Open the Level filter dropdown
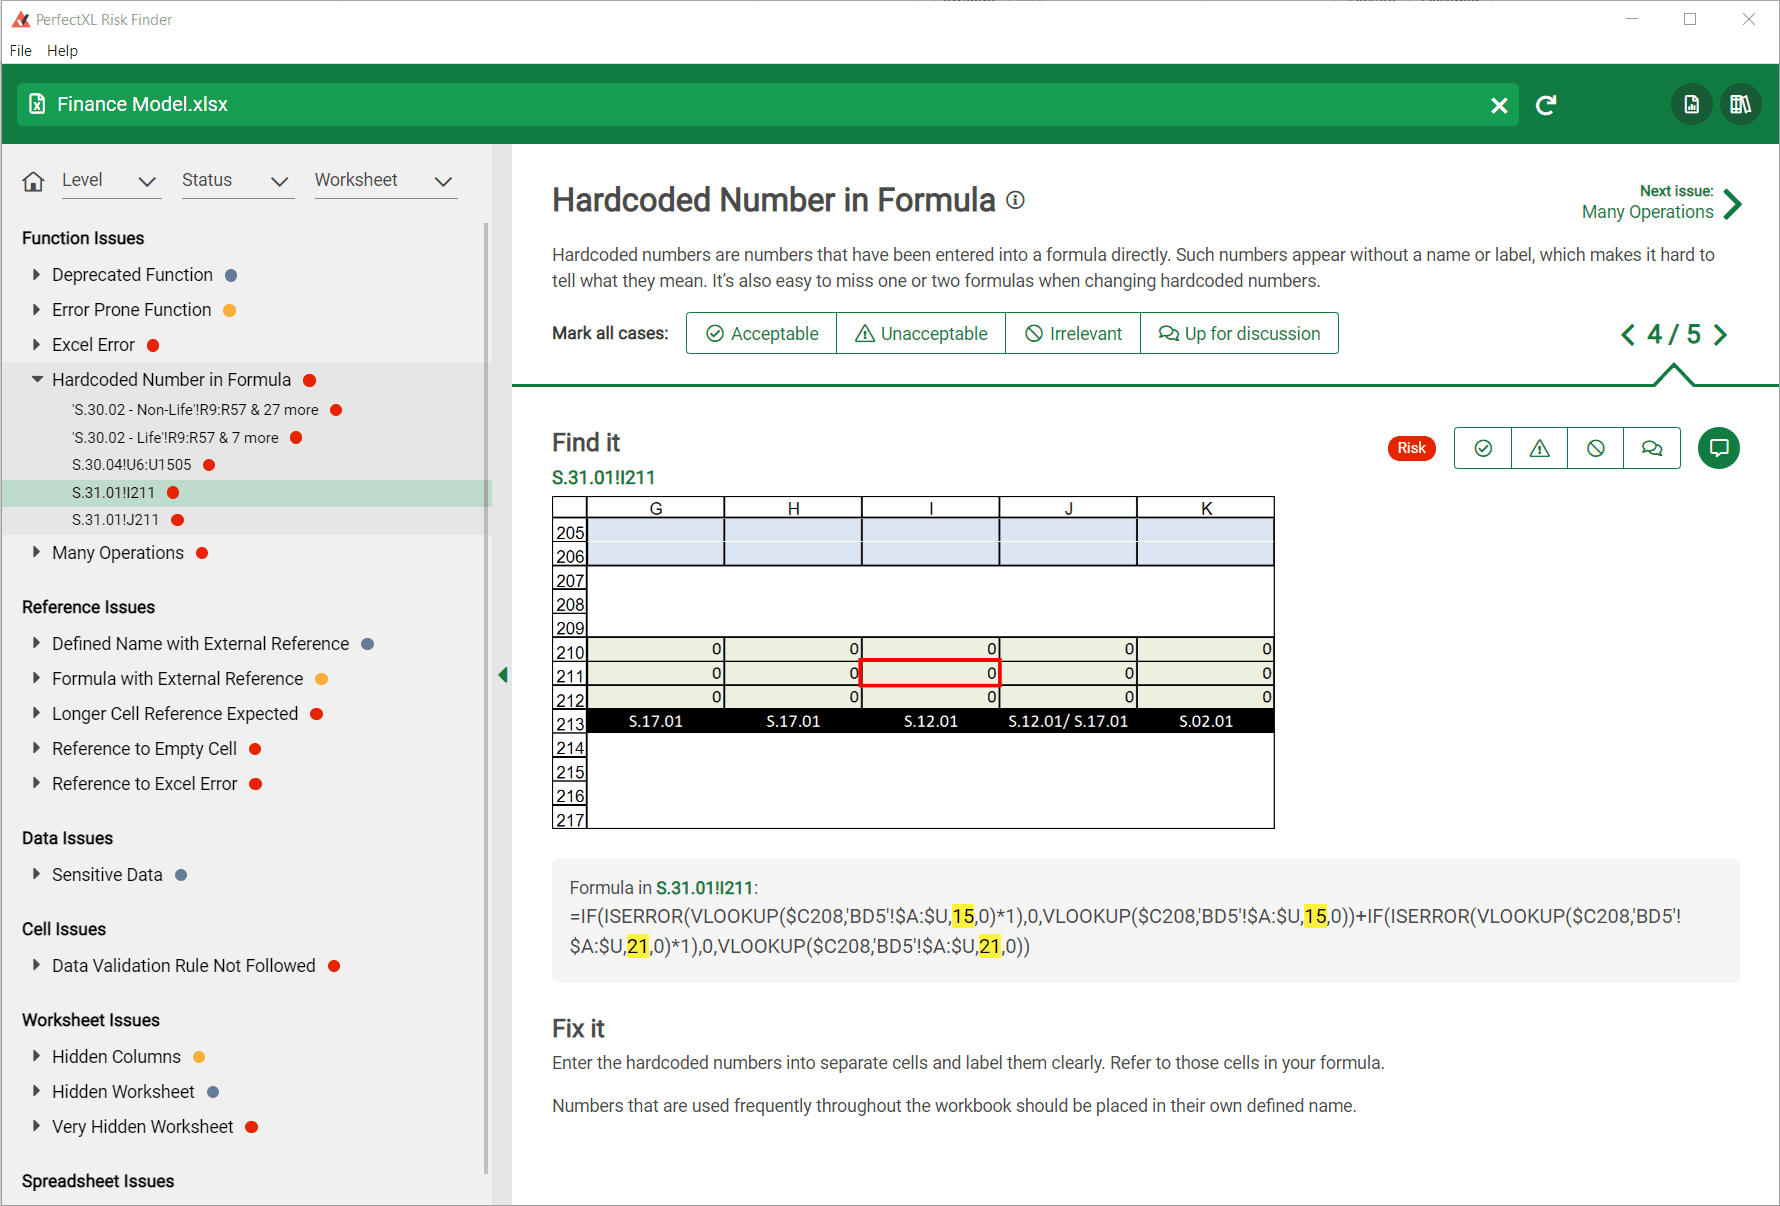This screenshot has height=1206, width=1780. coord(110,181)
